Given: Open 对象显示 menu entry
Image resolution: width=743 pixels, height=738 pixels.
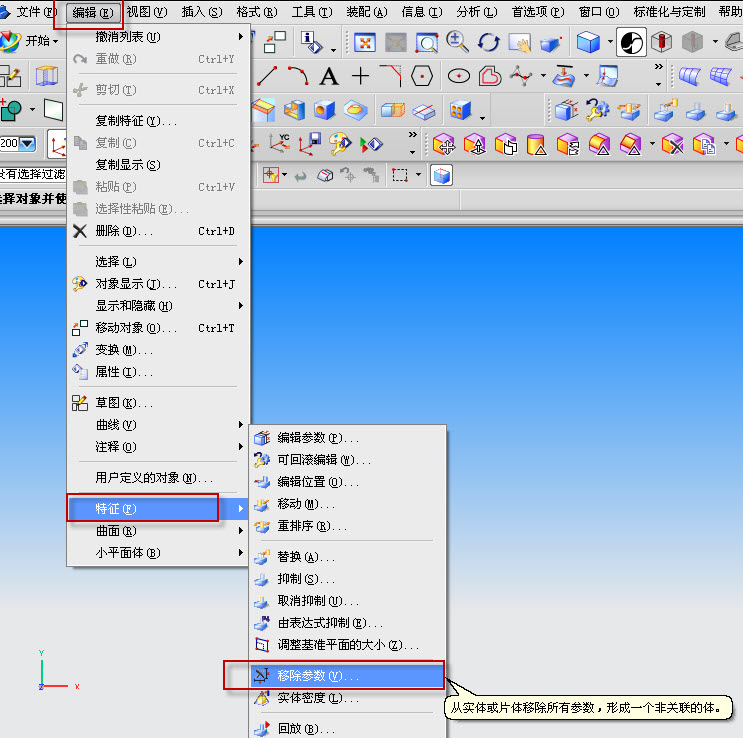Looking at the screenshot, I should [x=158, y=284].
